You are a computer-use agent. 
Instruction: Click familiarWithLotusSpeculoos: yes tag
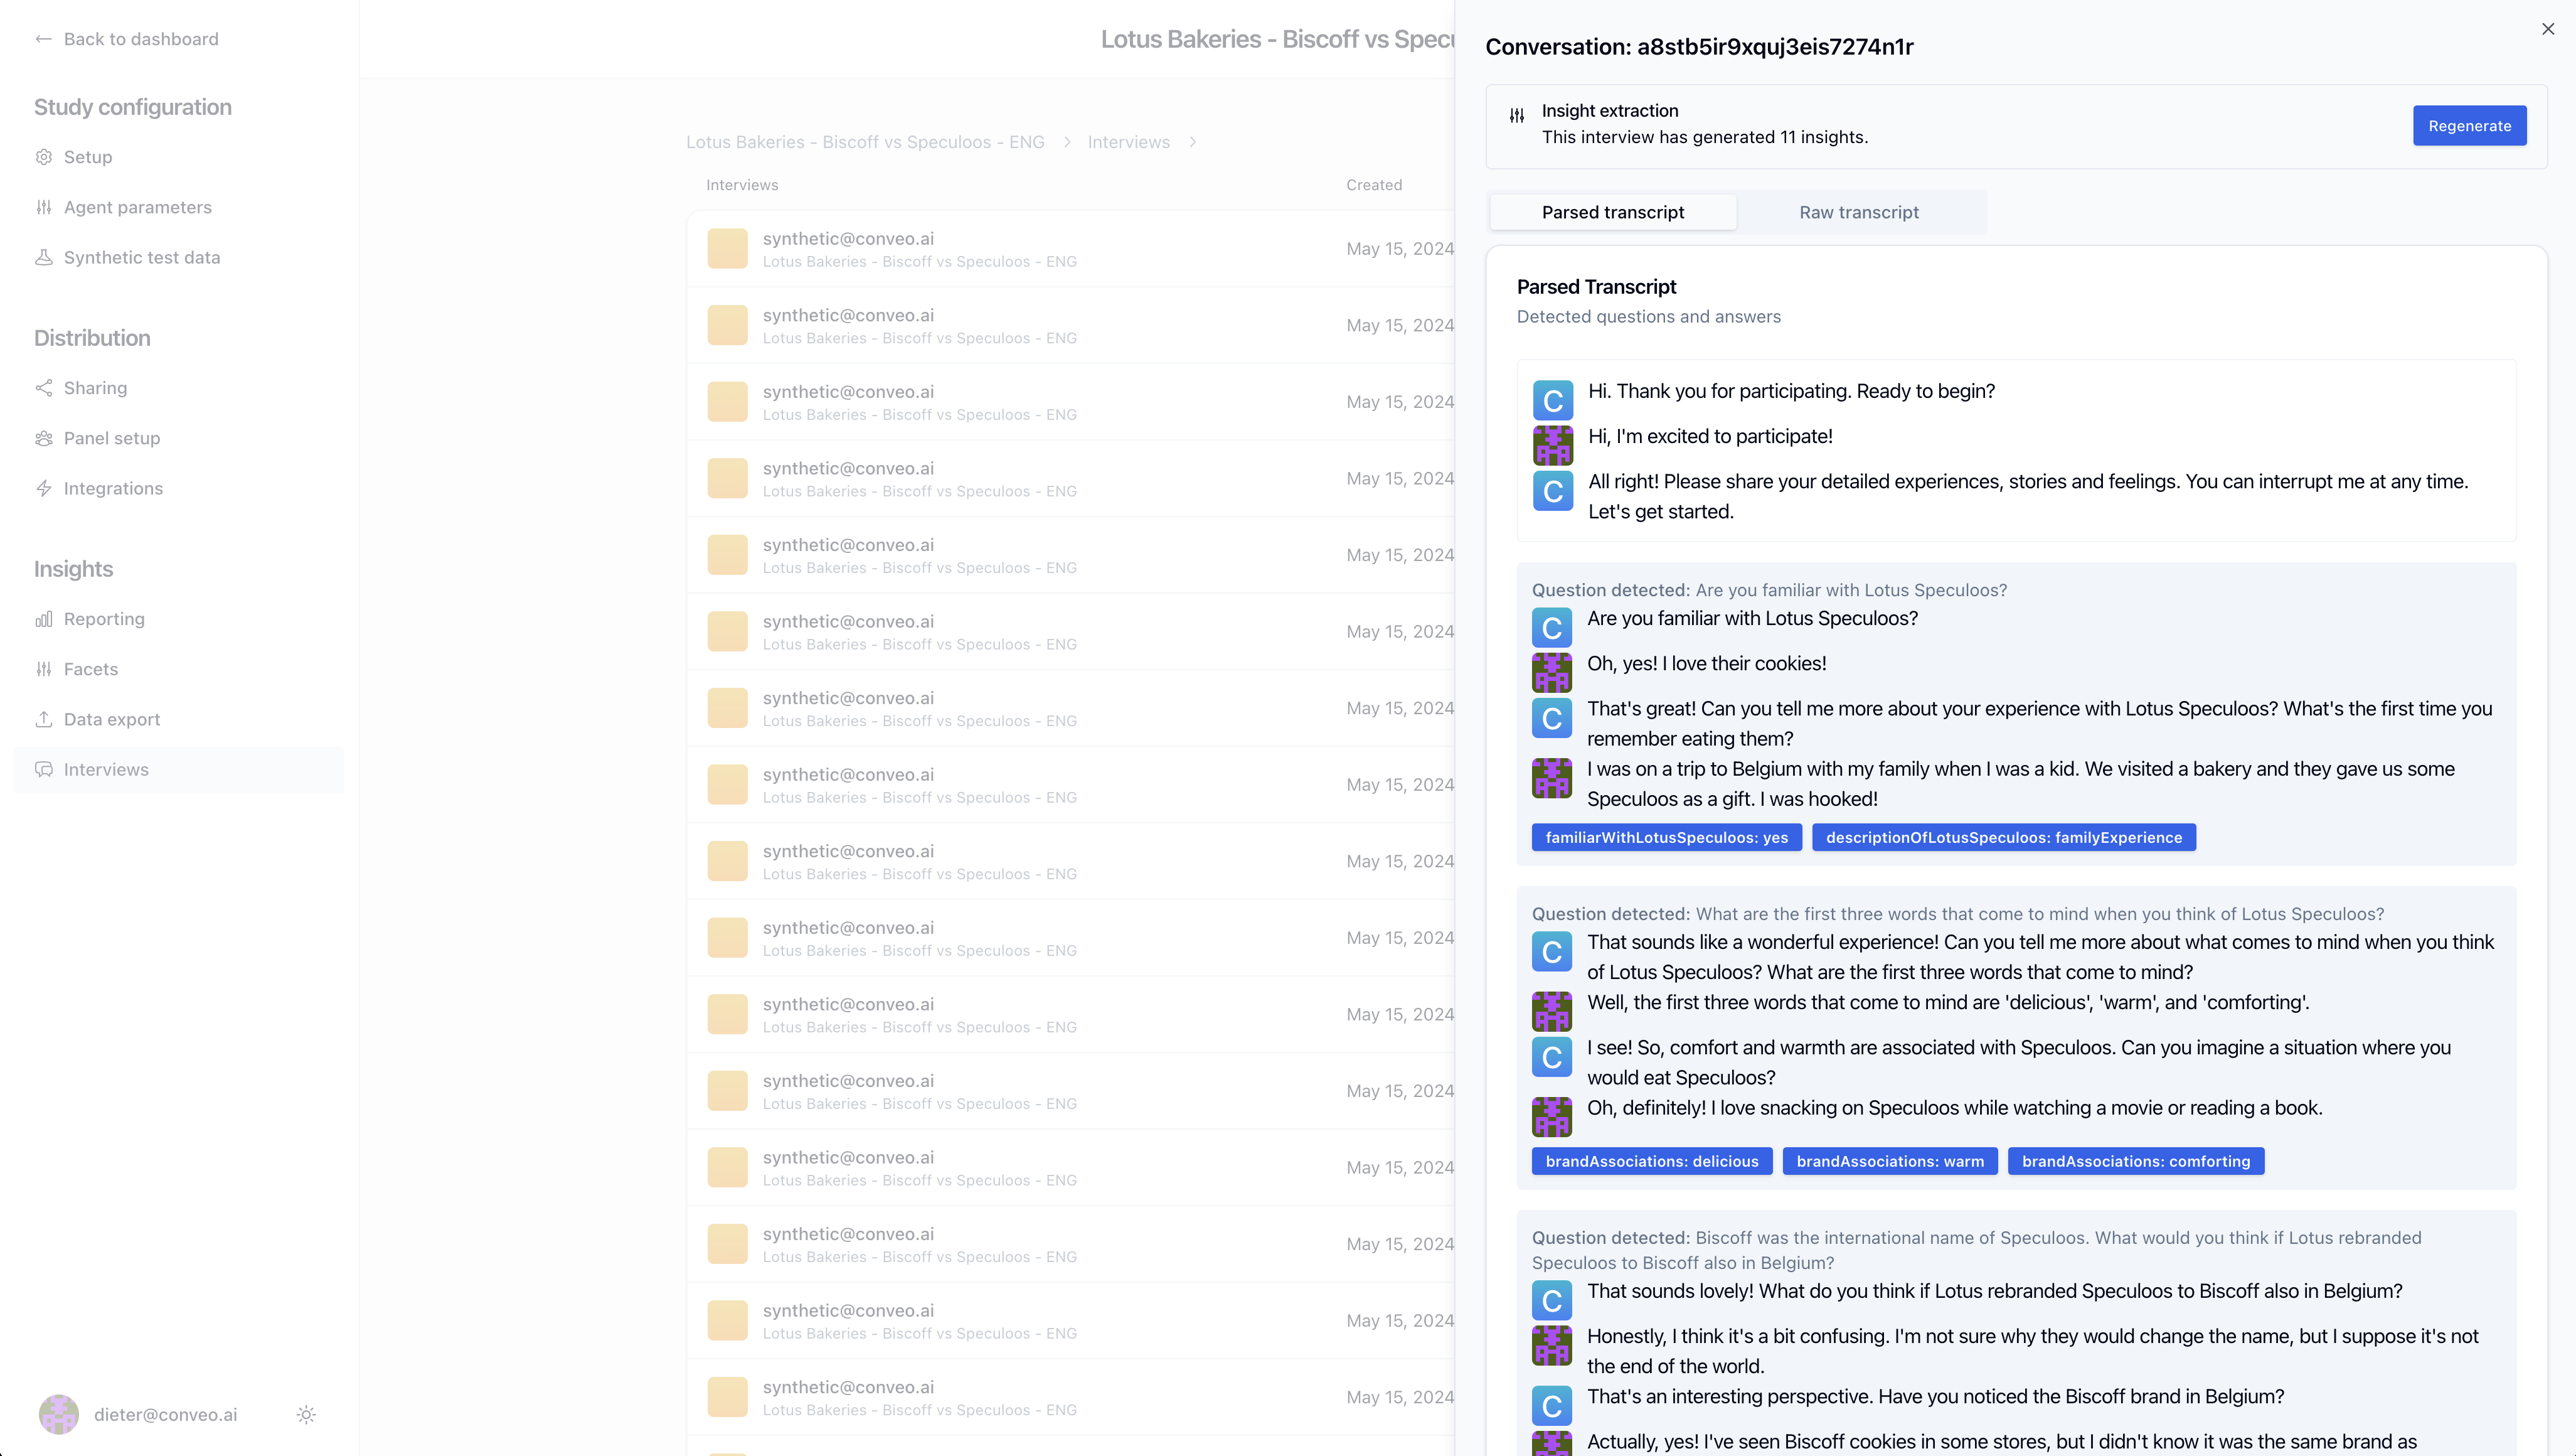click(1666, 837)
